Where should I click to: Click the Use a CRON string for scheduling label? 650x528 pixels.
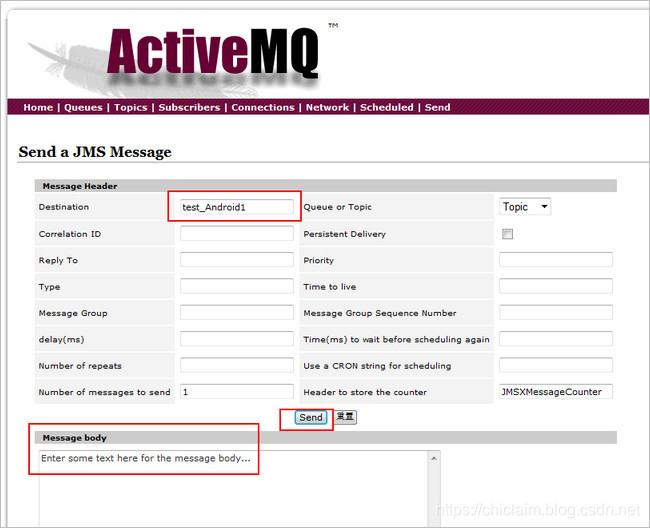(377, 366)
